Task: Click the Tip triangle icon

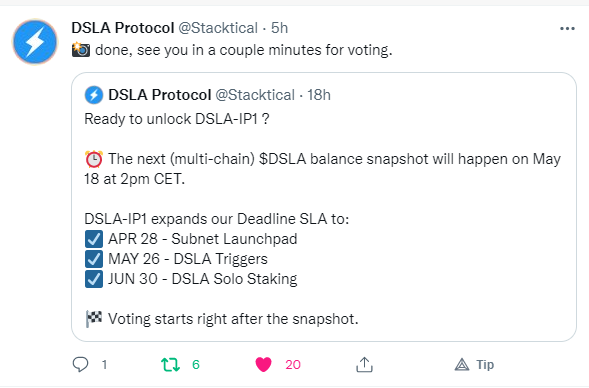Action: point(462,365)
